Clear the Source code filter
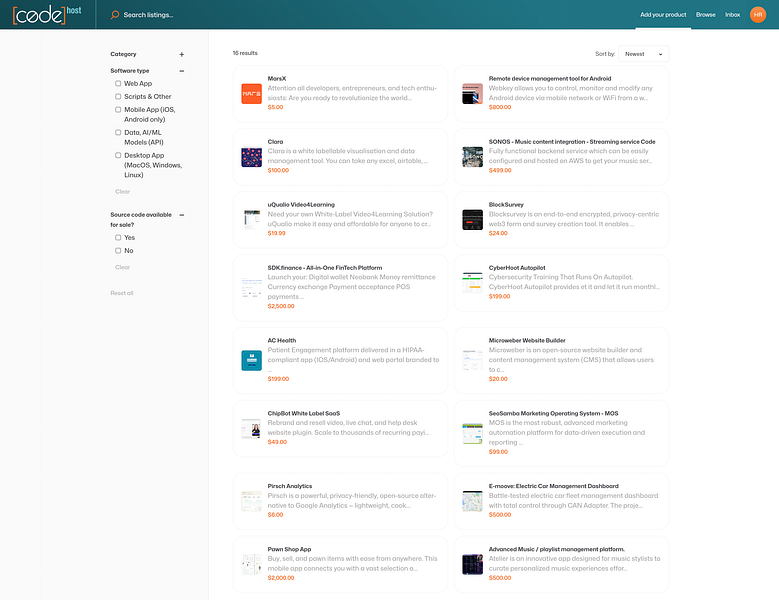Viewport: 779px width, 600px height. click(122, 267)
